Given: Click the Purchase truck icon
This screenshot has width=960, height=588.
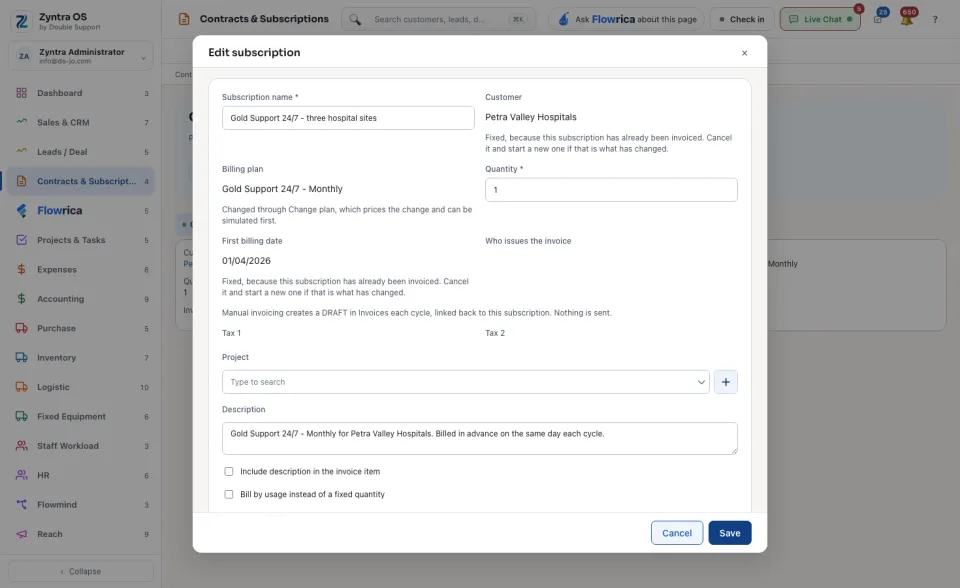Looking at the screenshot, I should 21,328.
